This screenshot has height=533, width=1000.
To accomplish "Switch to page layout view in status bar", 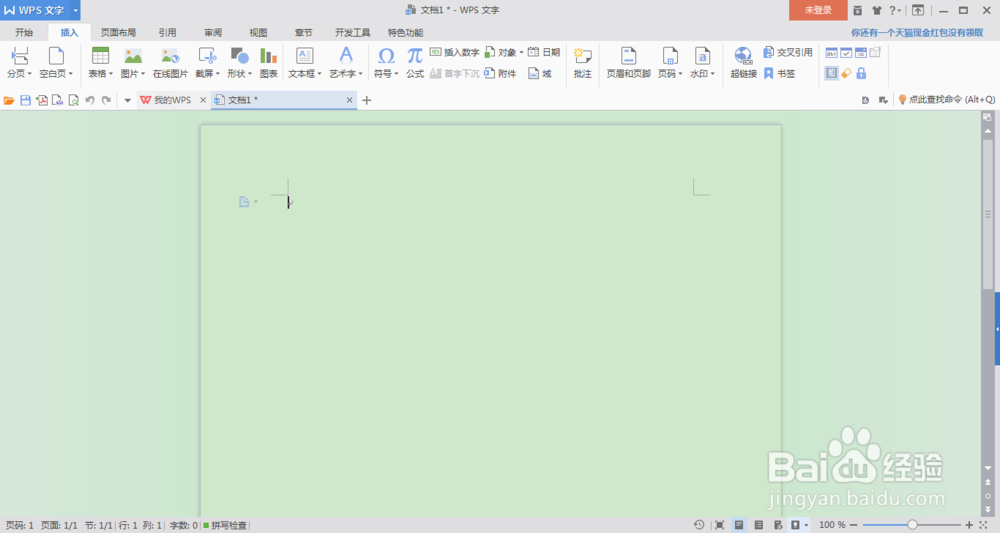I will 739,525.
